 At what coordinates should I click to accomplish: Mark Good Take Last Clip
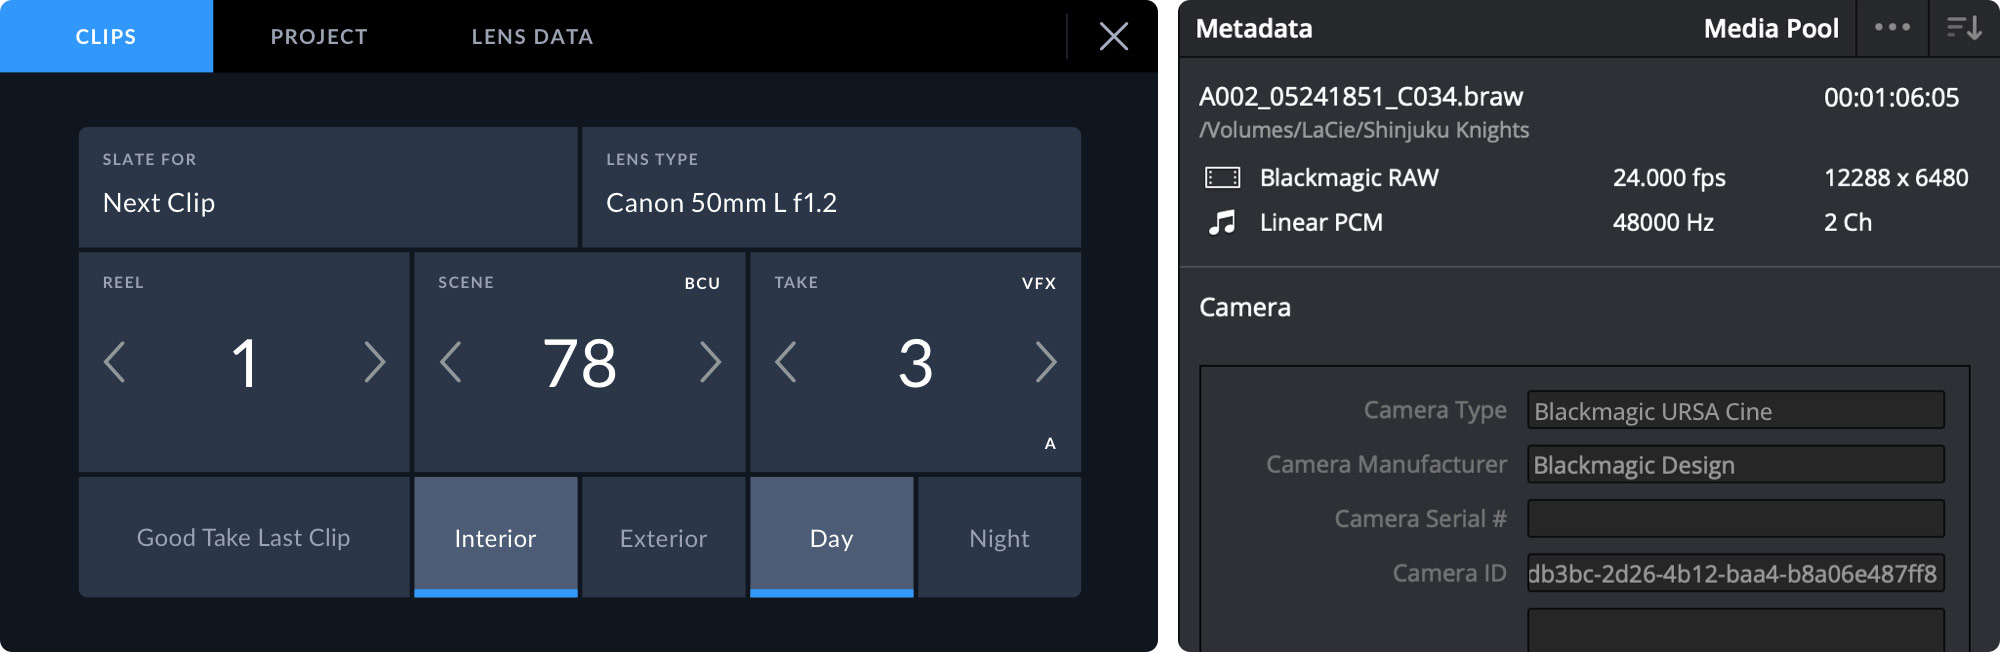pos(244,537)
